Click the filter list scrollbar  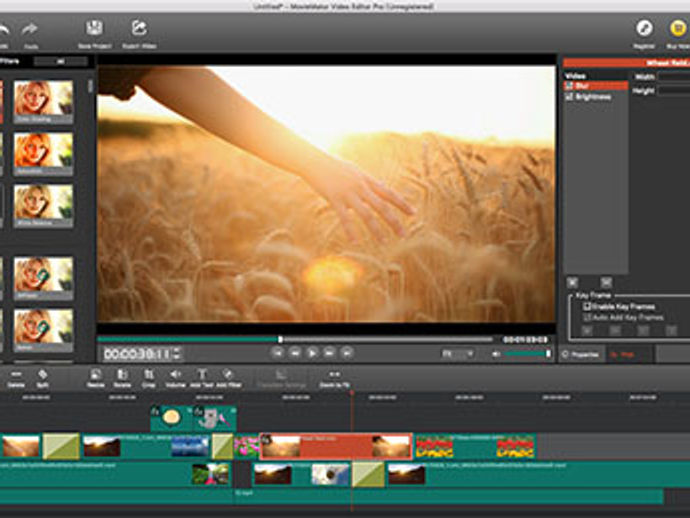(91, 86)
